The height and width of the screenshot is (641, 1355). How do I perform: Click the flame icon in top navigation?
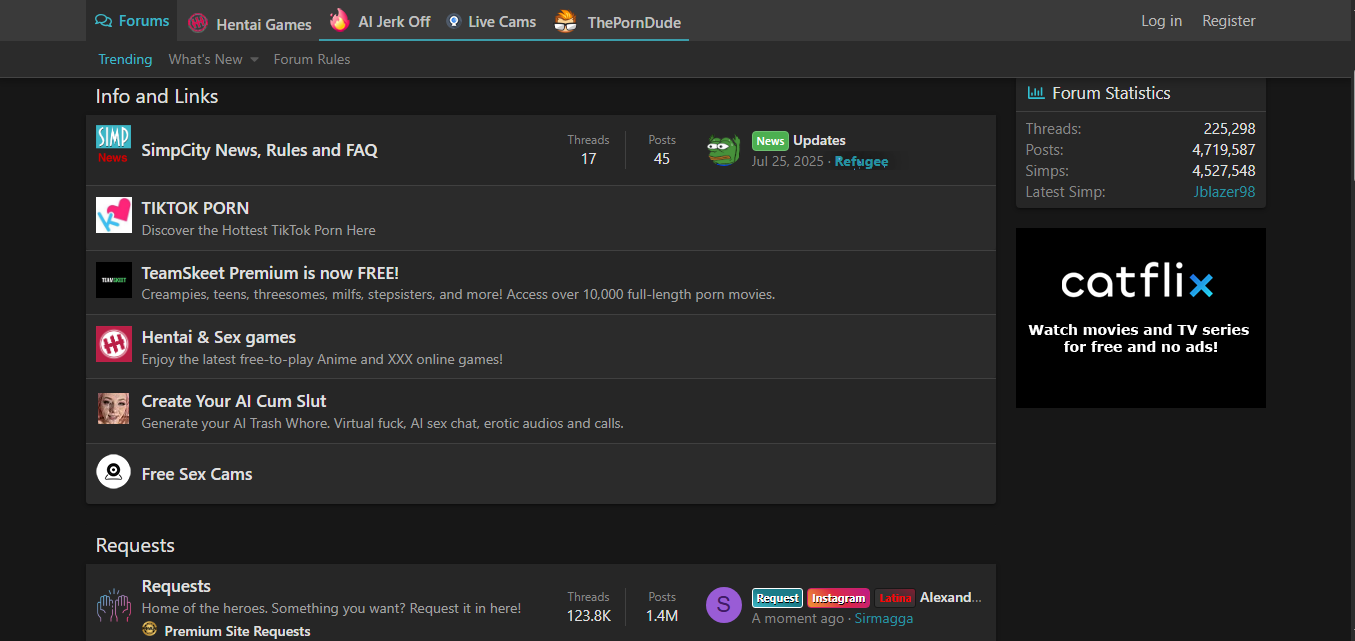point(340,20)
